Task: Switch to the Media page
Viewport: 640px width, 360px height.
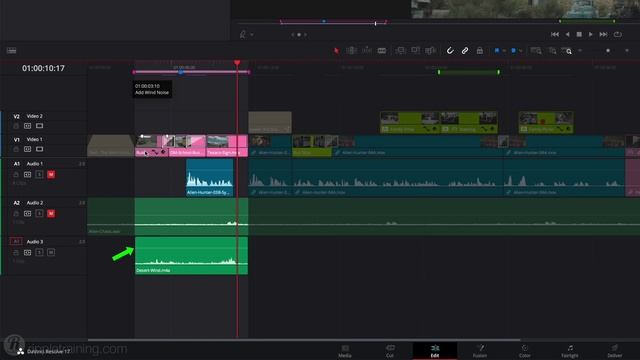Action: [345, 351]
